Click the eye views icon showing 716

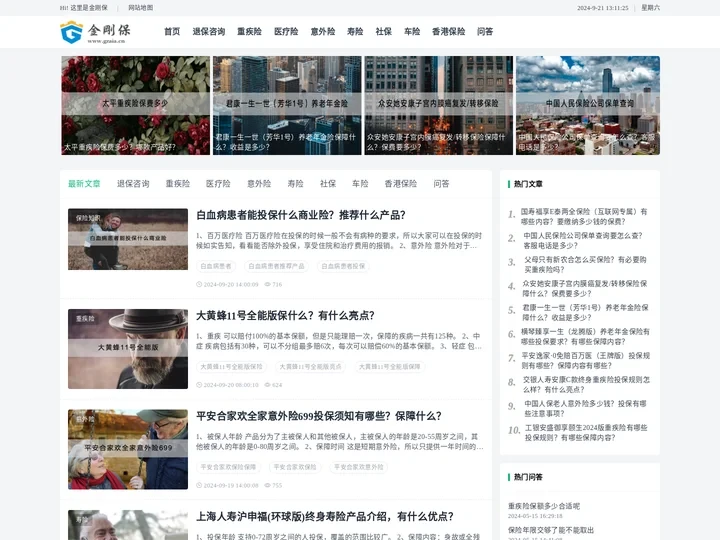click(268, 284)
